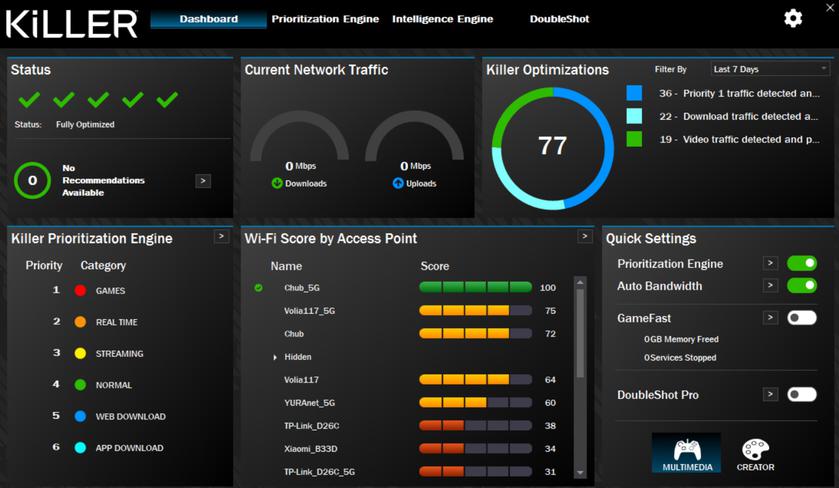
Task: Open settings with the gear icon
Action: [x=793, y=18]
